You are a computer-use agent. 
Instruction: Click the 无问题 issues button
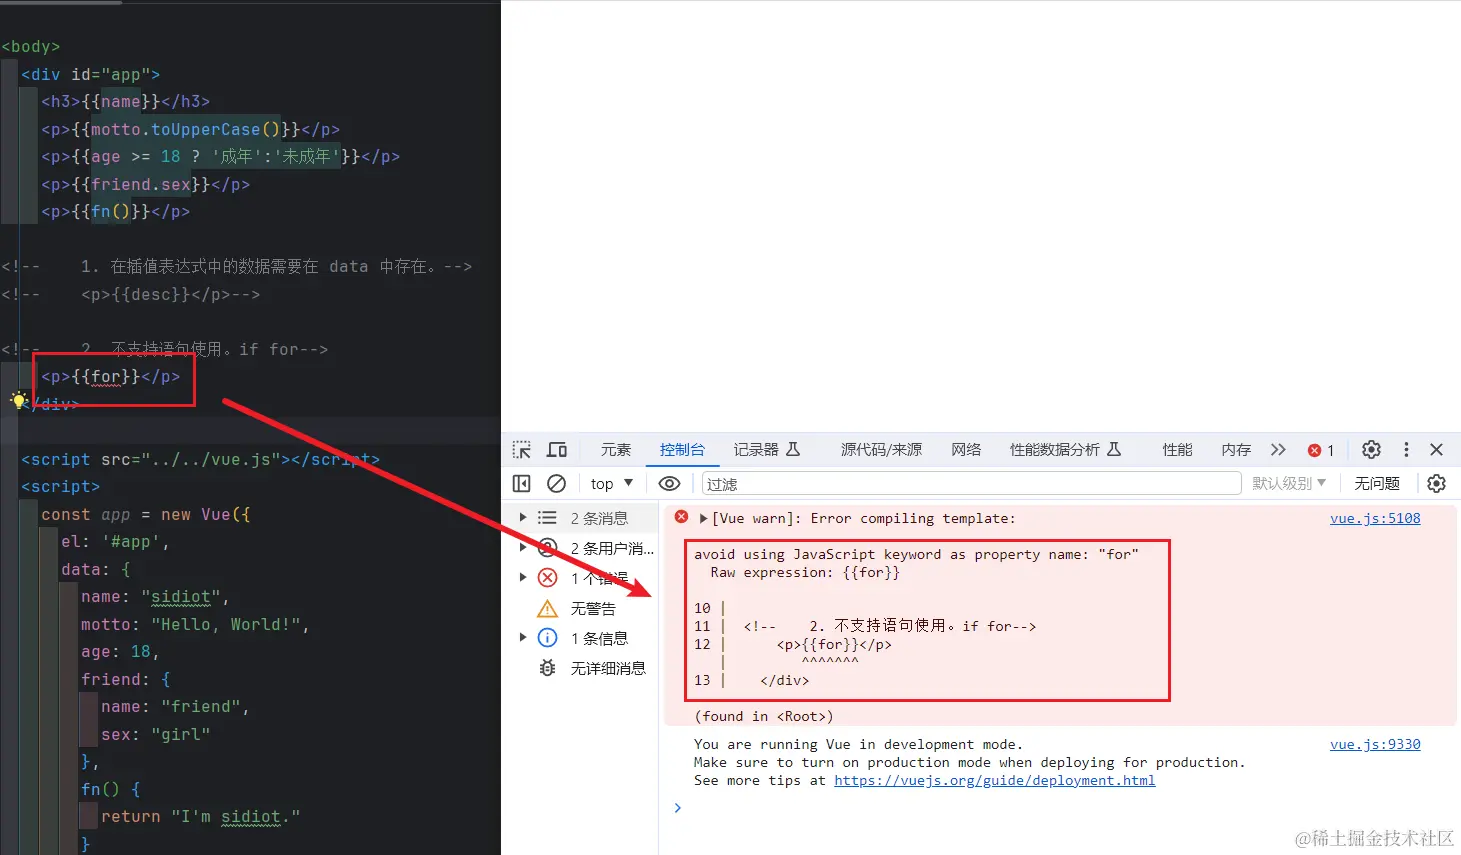[x=1377, y=484]
